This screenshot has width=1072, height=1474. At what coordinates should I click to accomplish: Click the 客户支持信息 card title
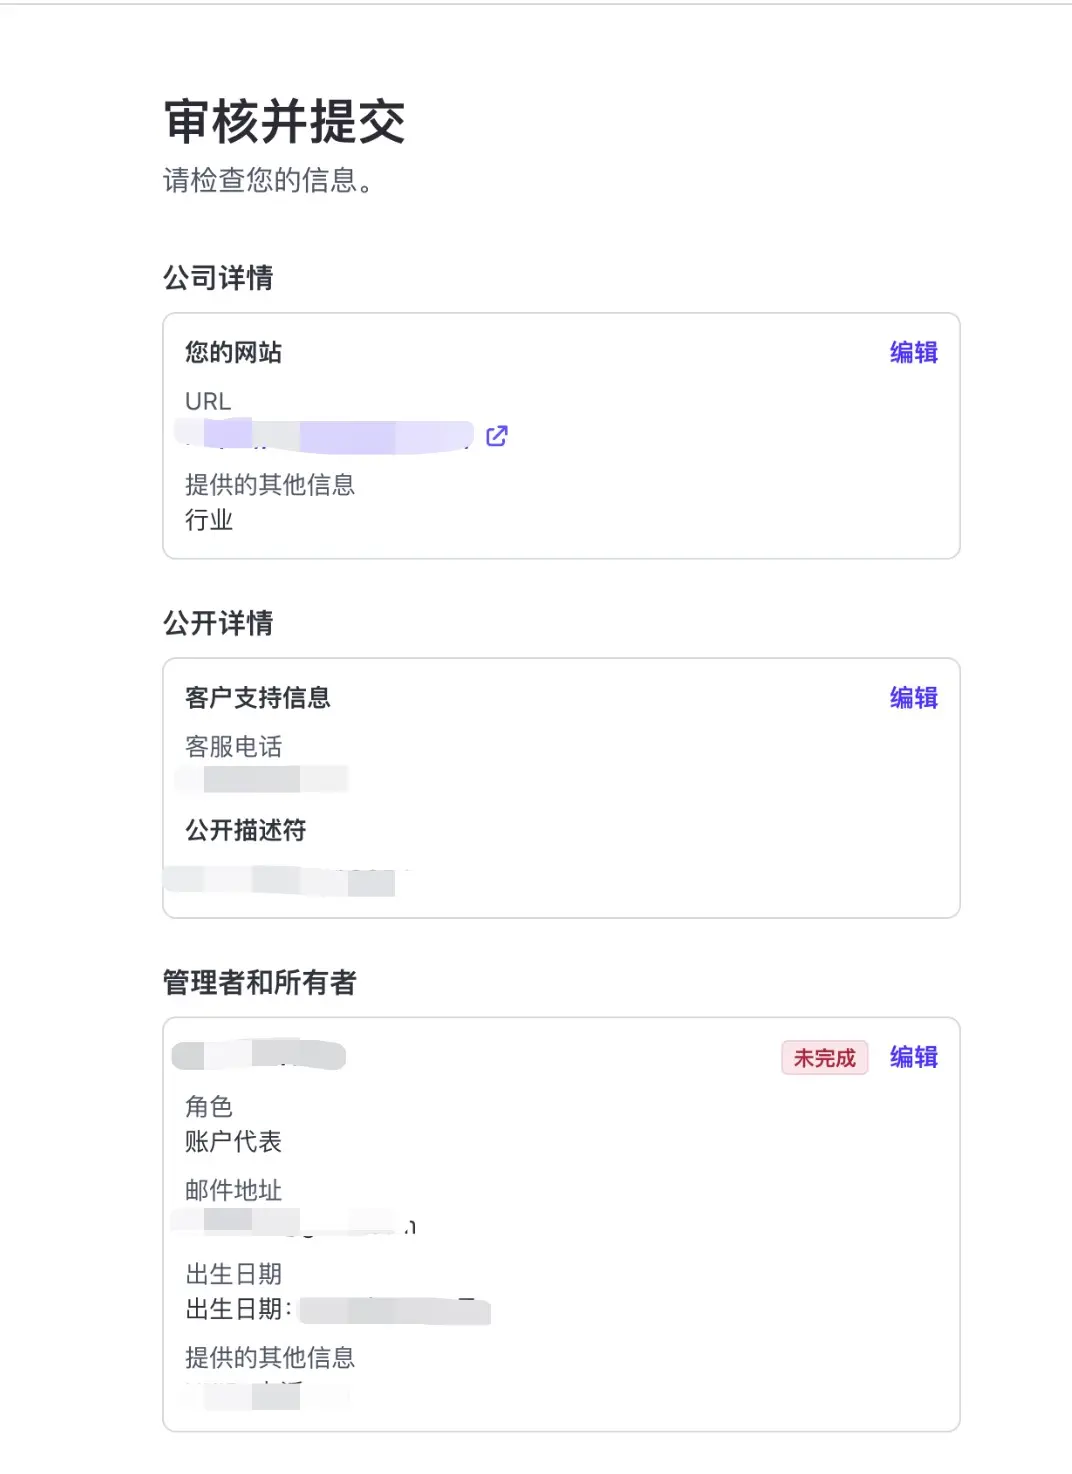[257, 698]
